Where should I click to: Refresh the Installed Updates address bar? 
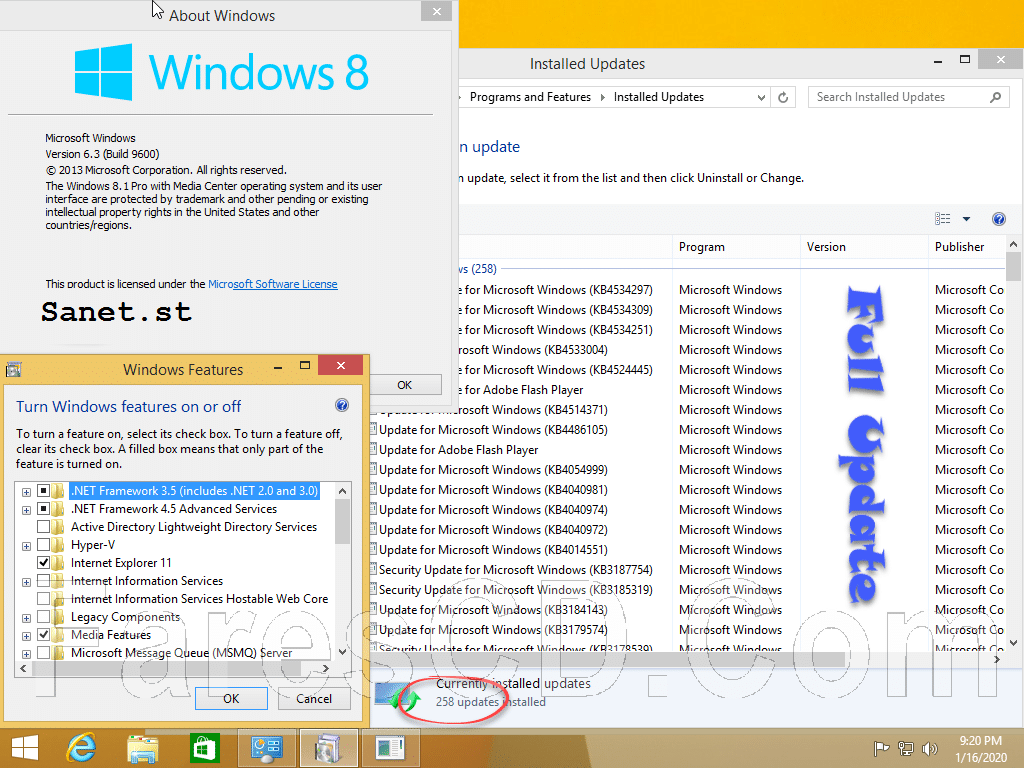783,97
